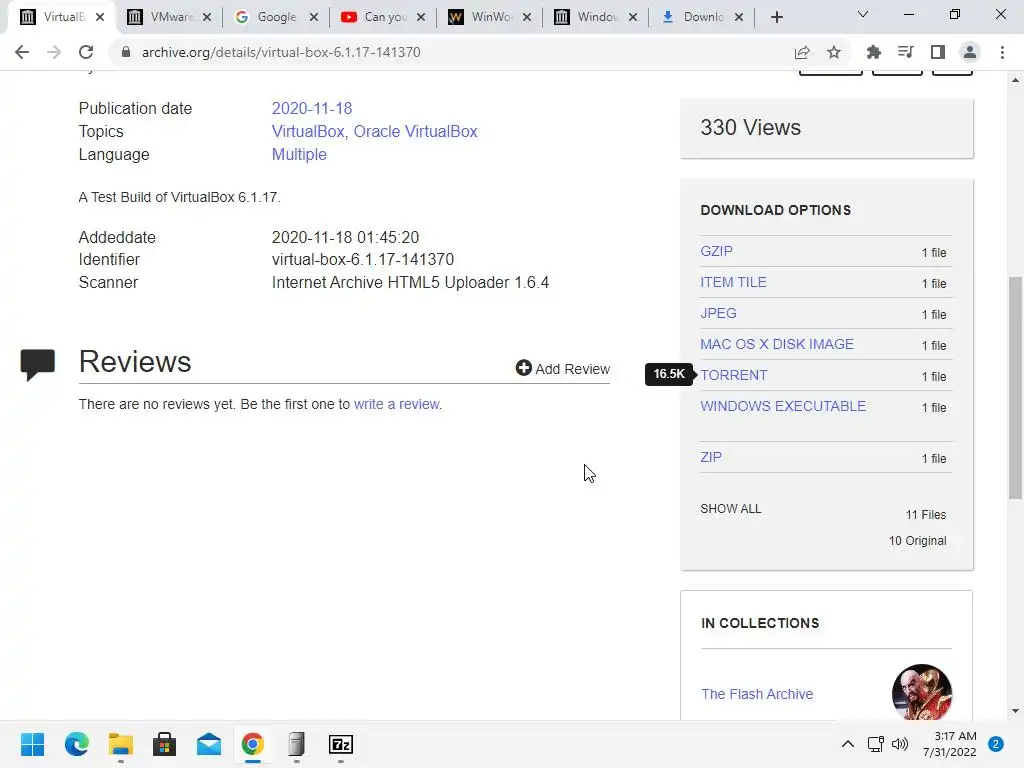This screenshot has height=768, width=1024.
Task: Open Microsoft Store from taskbar
Action: pos(165,744)
